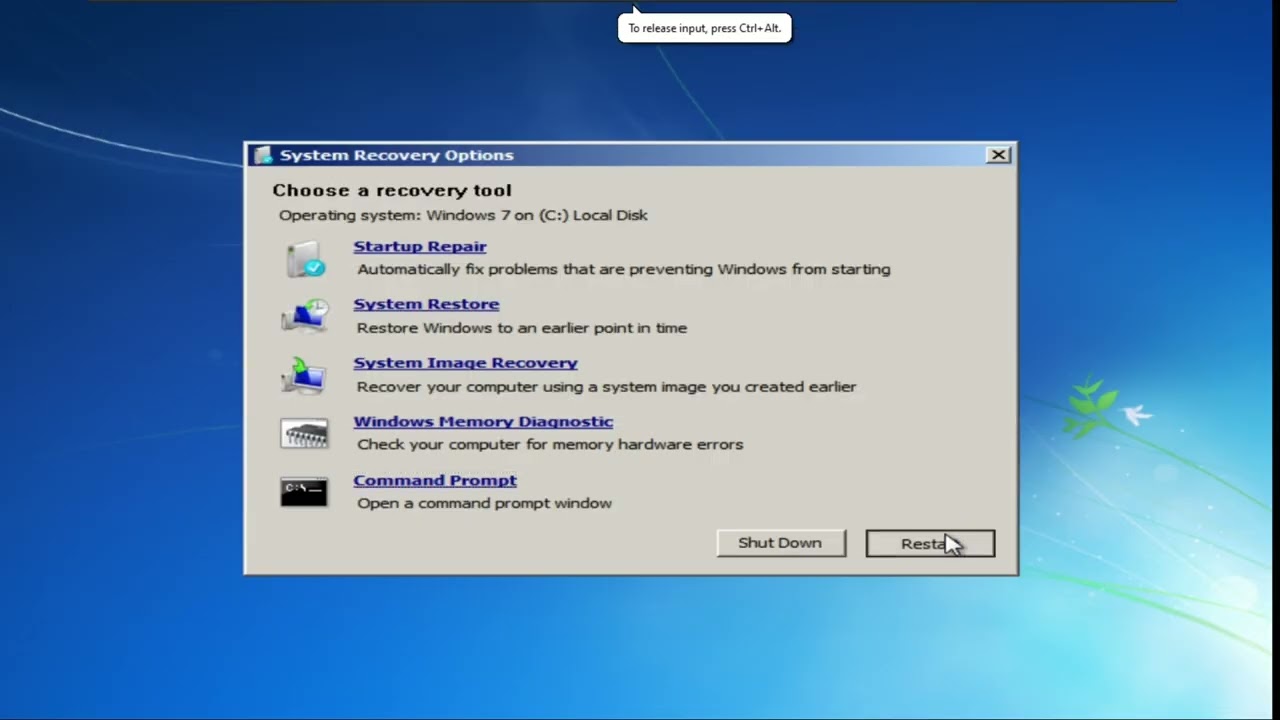Click 'Choose a recovery tool' heading
The width and height of the screenshot is (1280, 720).
tap(392, 190)
